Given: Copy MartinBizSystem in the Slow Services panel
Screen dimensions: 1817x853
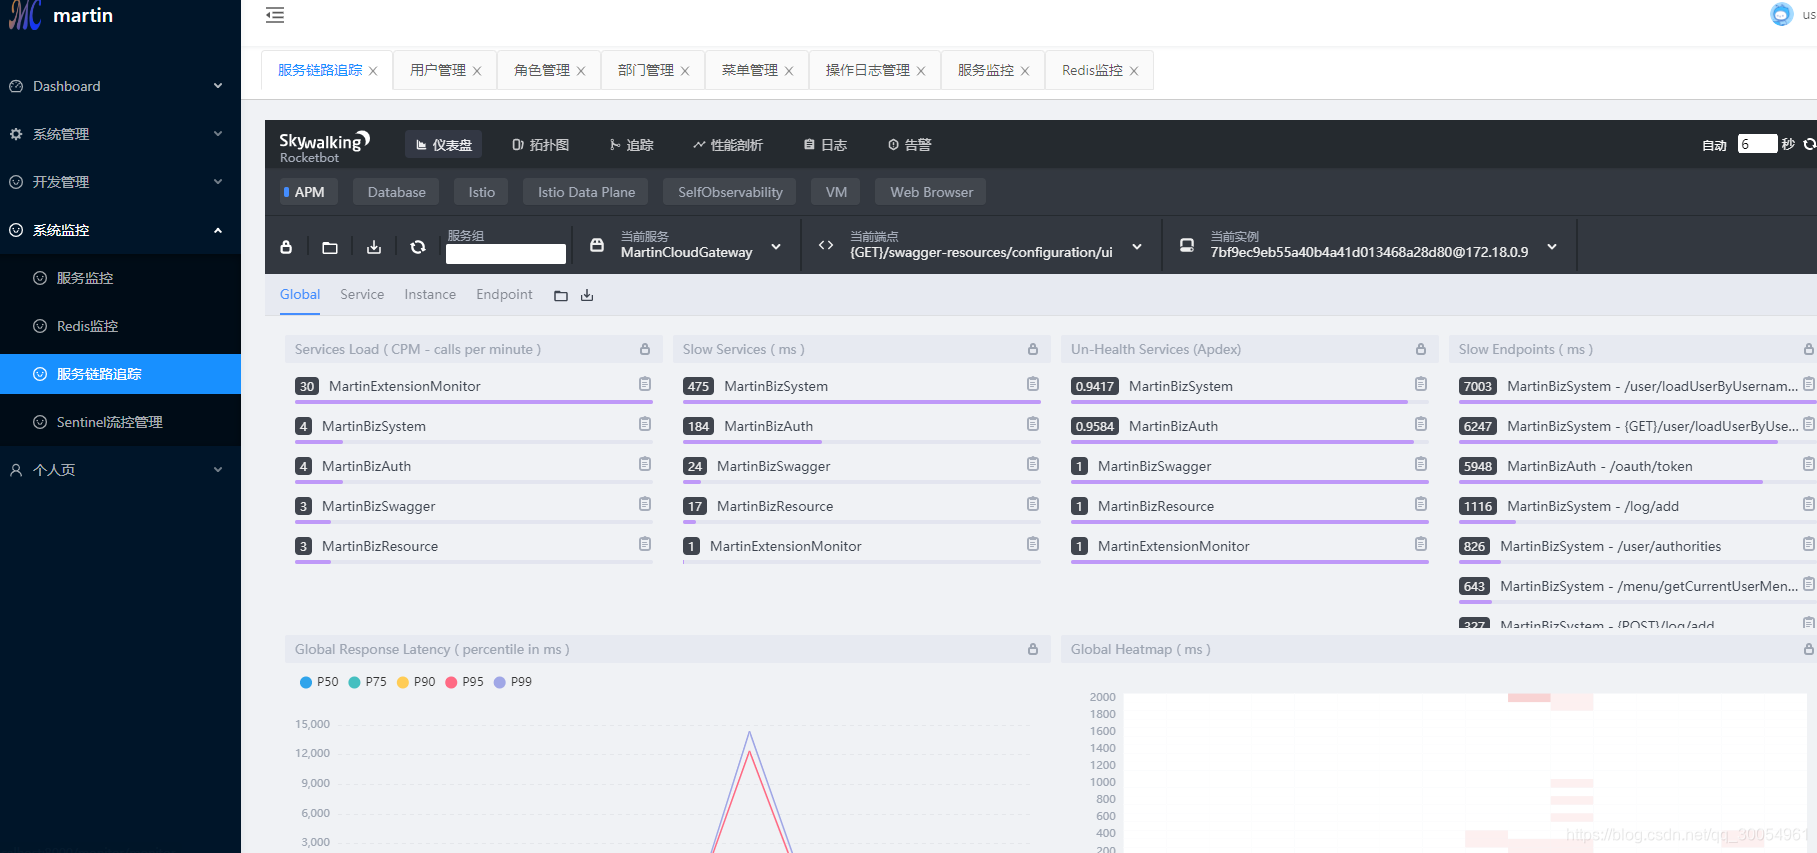Looking at the screenshot, I should coord(1033,384).
